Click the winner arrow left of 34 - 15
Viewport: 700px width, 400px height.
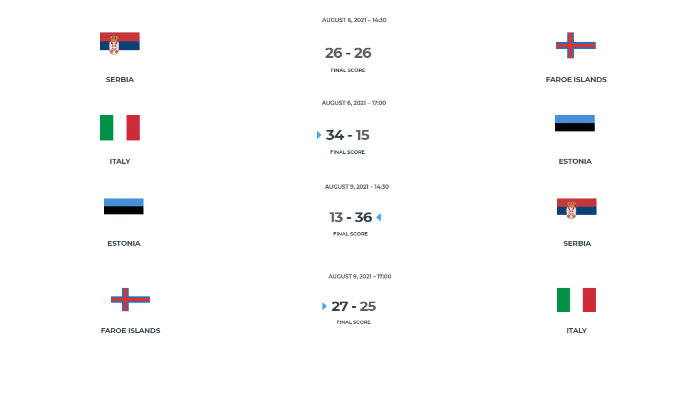(x=319, y=135)
